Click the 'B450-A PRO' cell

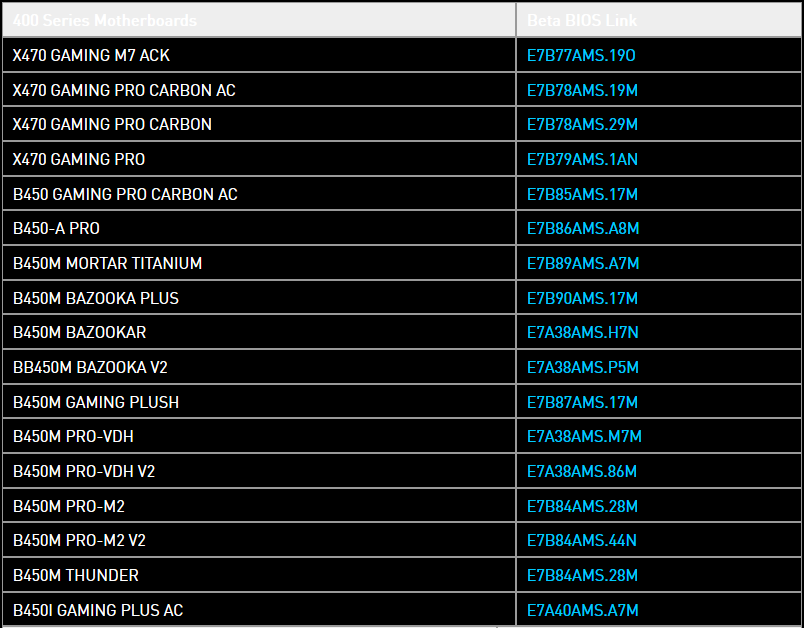[259, 228]
